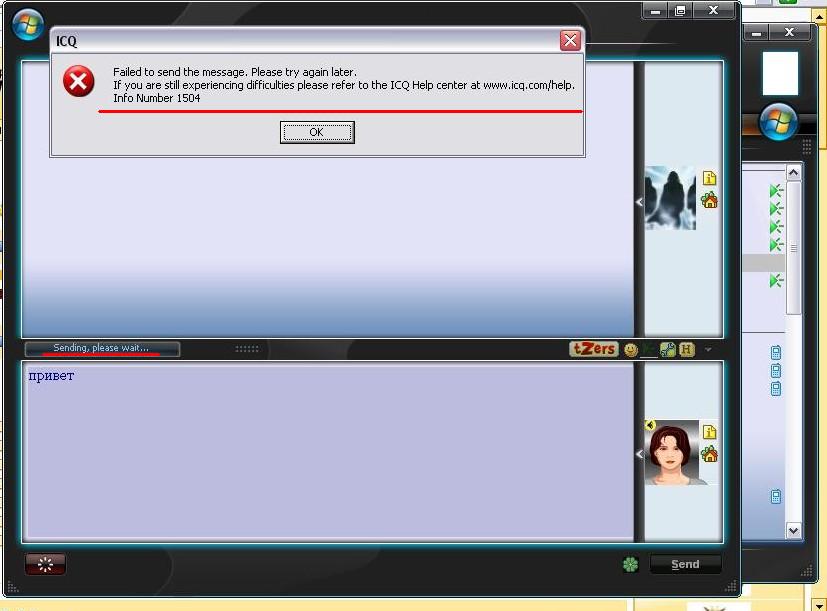Viewport: 827px width, 611px height.
Task: Select the first mobile phone contact icon
Action: 776,352
